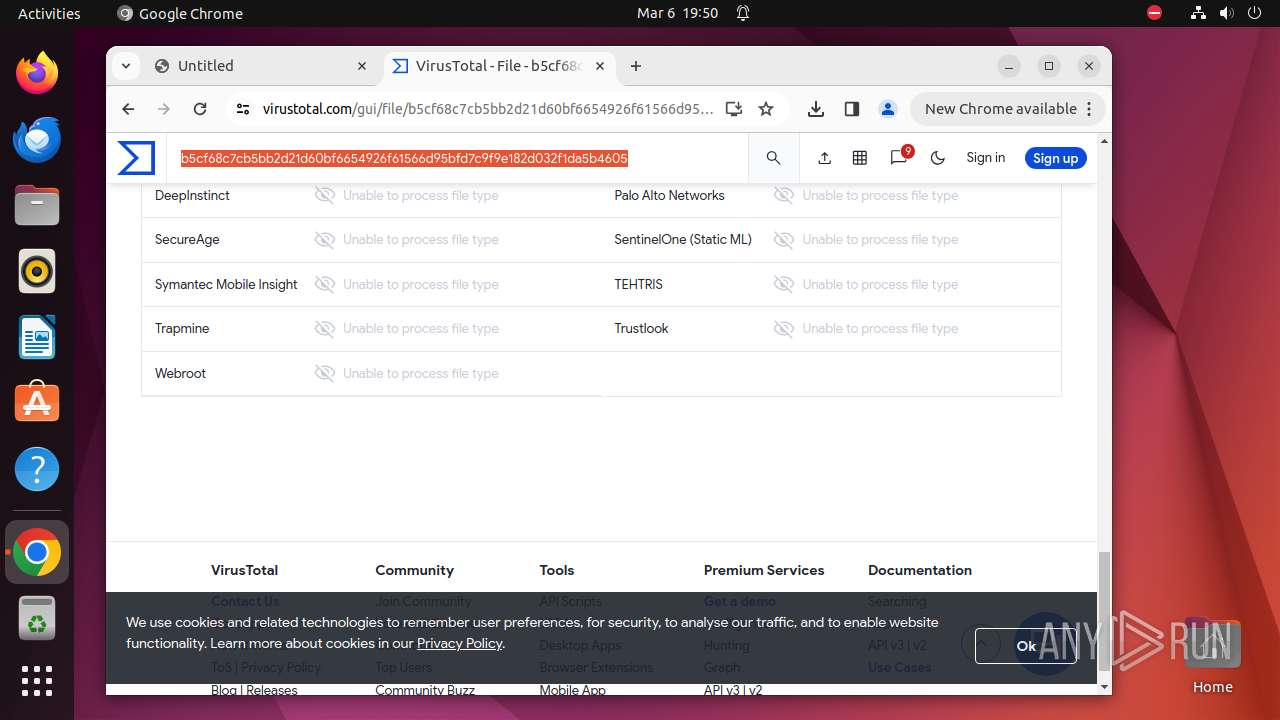1280x720 pixels.
Task: Click the search magnifier icon
Action: point(773,158)
